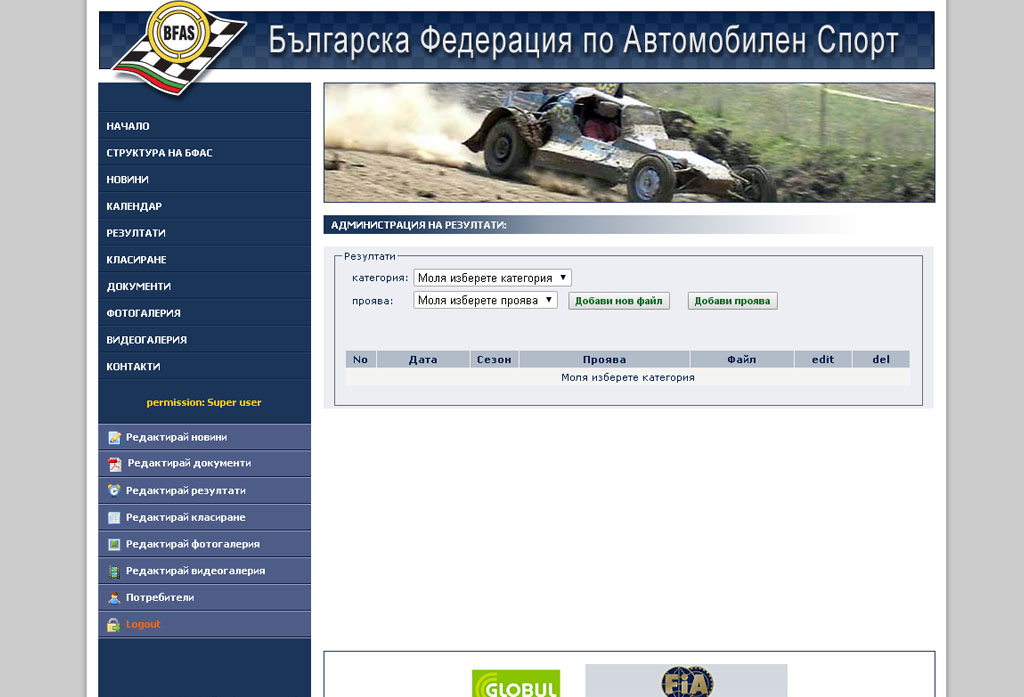Viewport: 1024px width, 697px height.
Task: Click the film icon beside Редактирай видеогалерия
Action: [x=114, y=571]
